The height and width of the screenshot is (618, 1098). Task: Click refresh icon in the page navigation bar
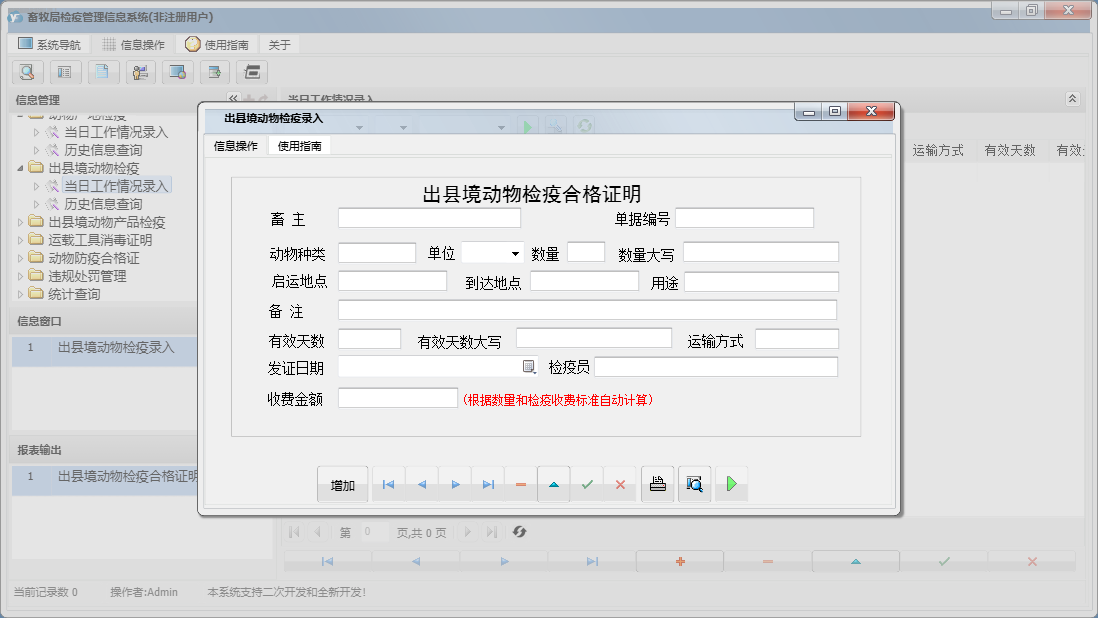(519, 532)
